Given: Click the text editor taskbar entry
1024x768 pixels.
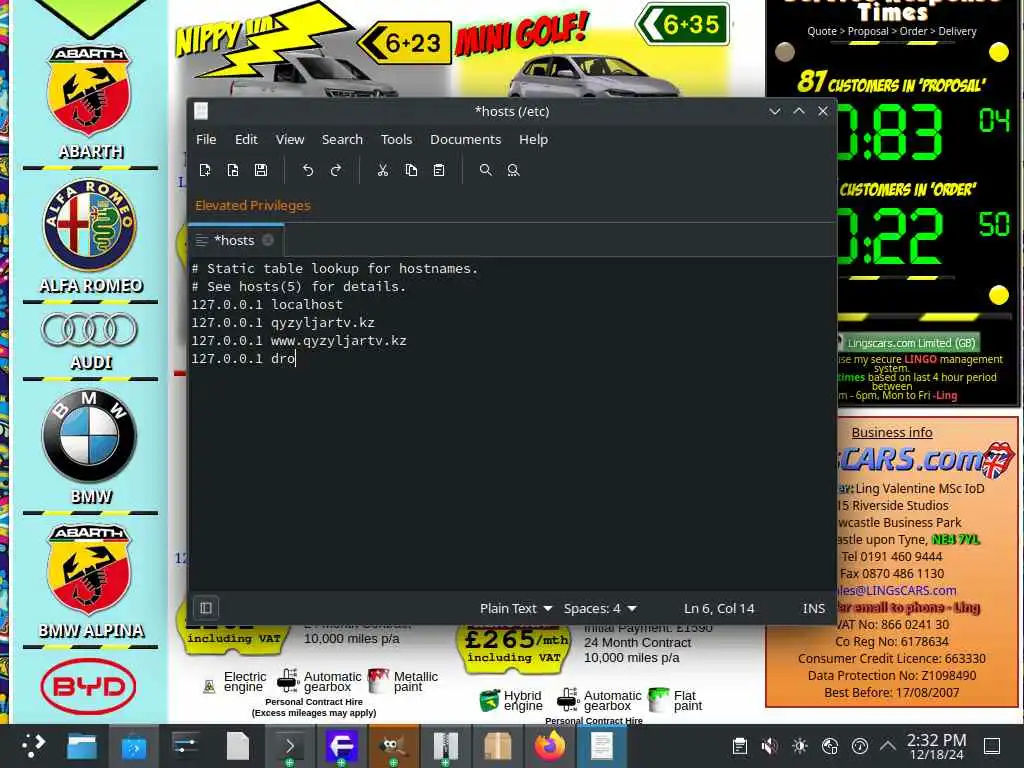Looking at the screenshot, I should pyautogui.click(x=601, y=745).
